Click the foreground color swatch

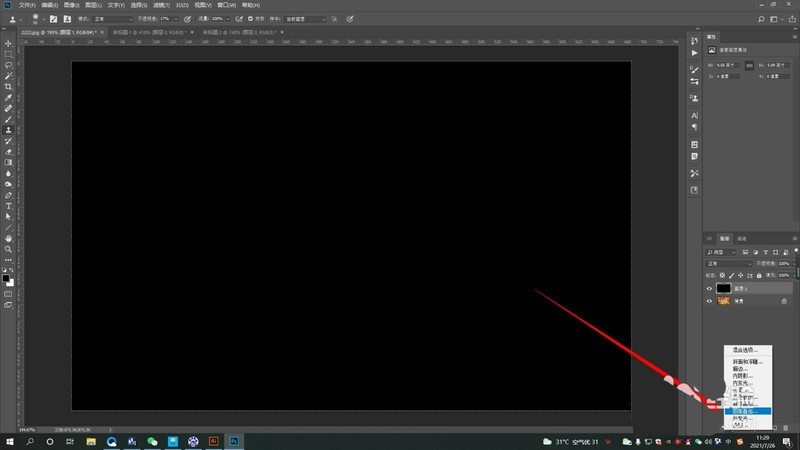click(7, 278)
